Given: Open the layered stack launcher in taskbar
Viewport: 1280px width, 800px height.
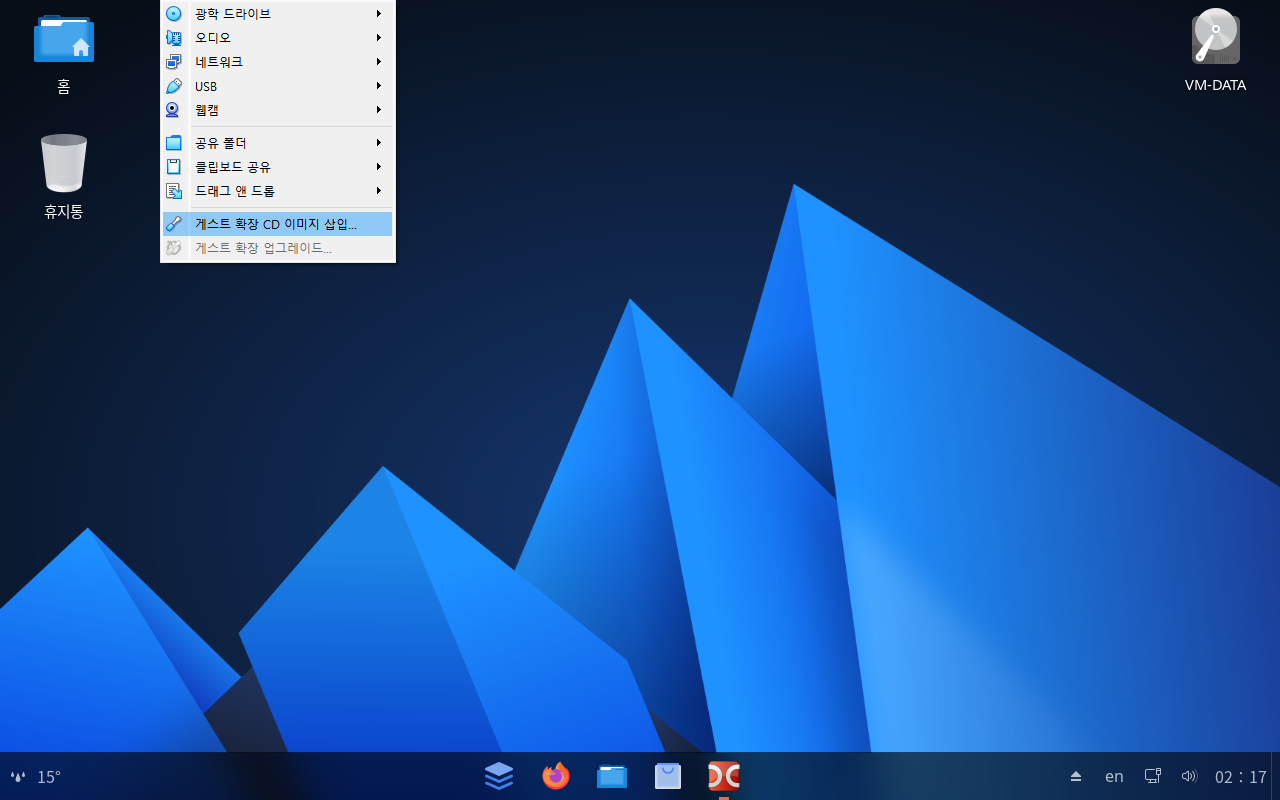Looking at the screenshot, I should (499, 775).
